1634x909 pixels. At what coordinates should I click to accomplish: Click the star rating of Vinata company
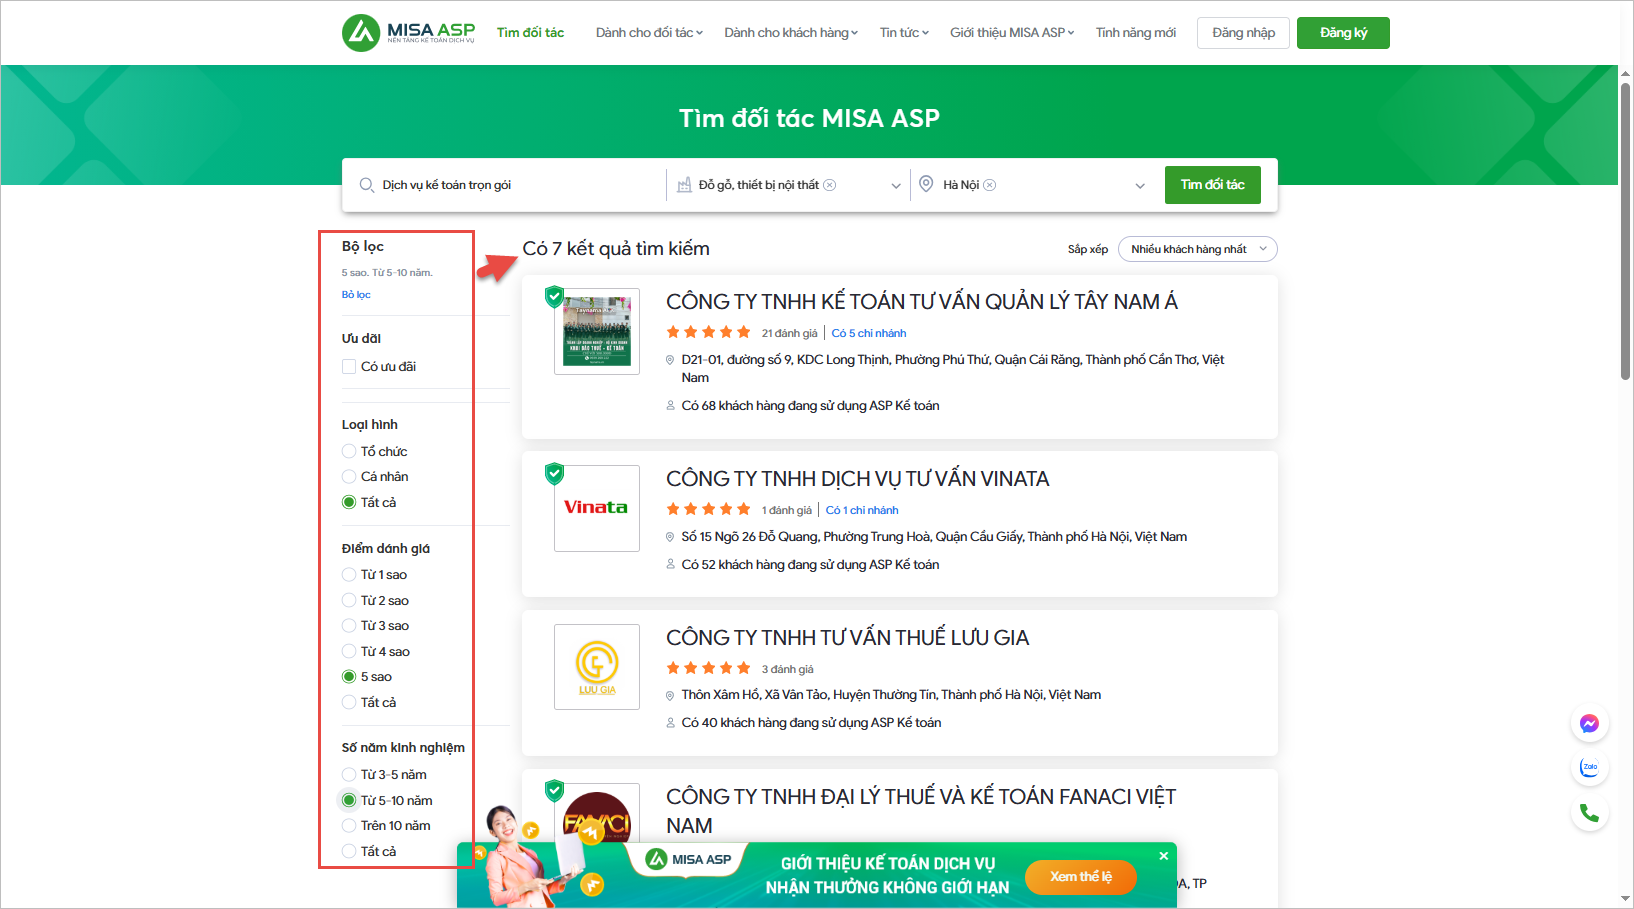pos(708,509)
